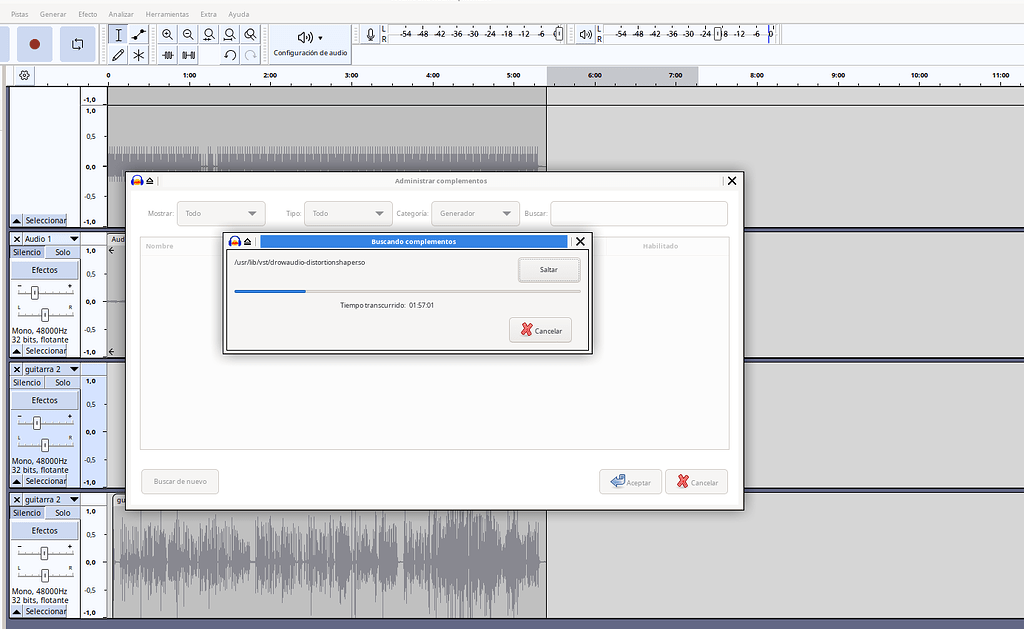Open the Categoría dropdown showing Generador
1024x629 pixels.
coord(475,213)
